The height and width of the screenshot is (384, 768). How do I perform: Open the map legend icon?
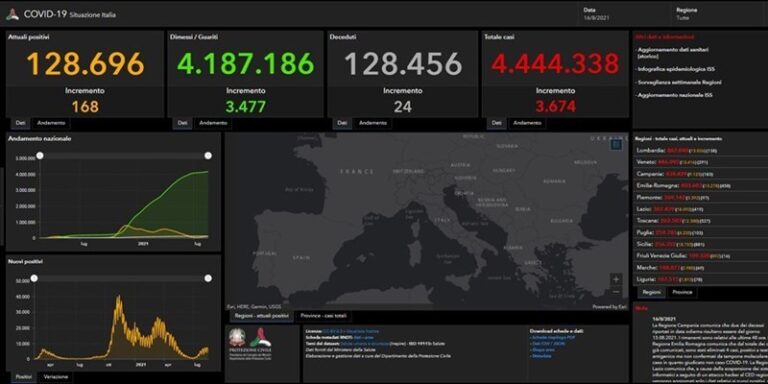(617, 144)
